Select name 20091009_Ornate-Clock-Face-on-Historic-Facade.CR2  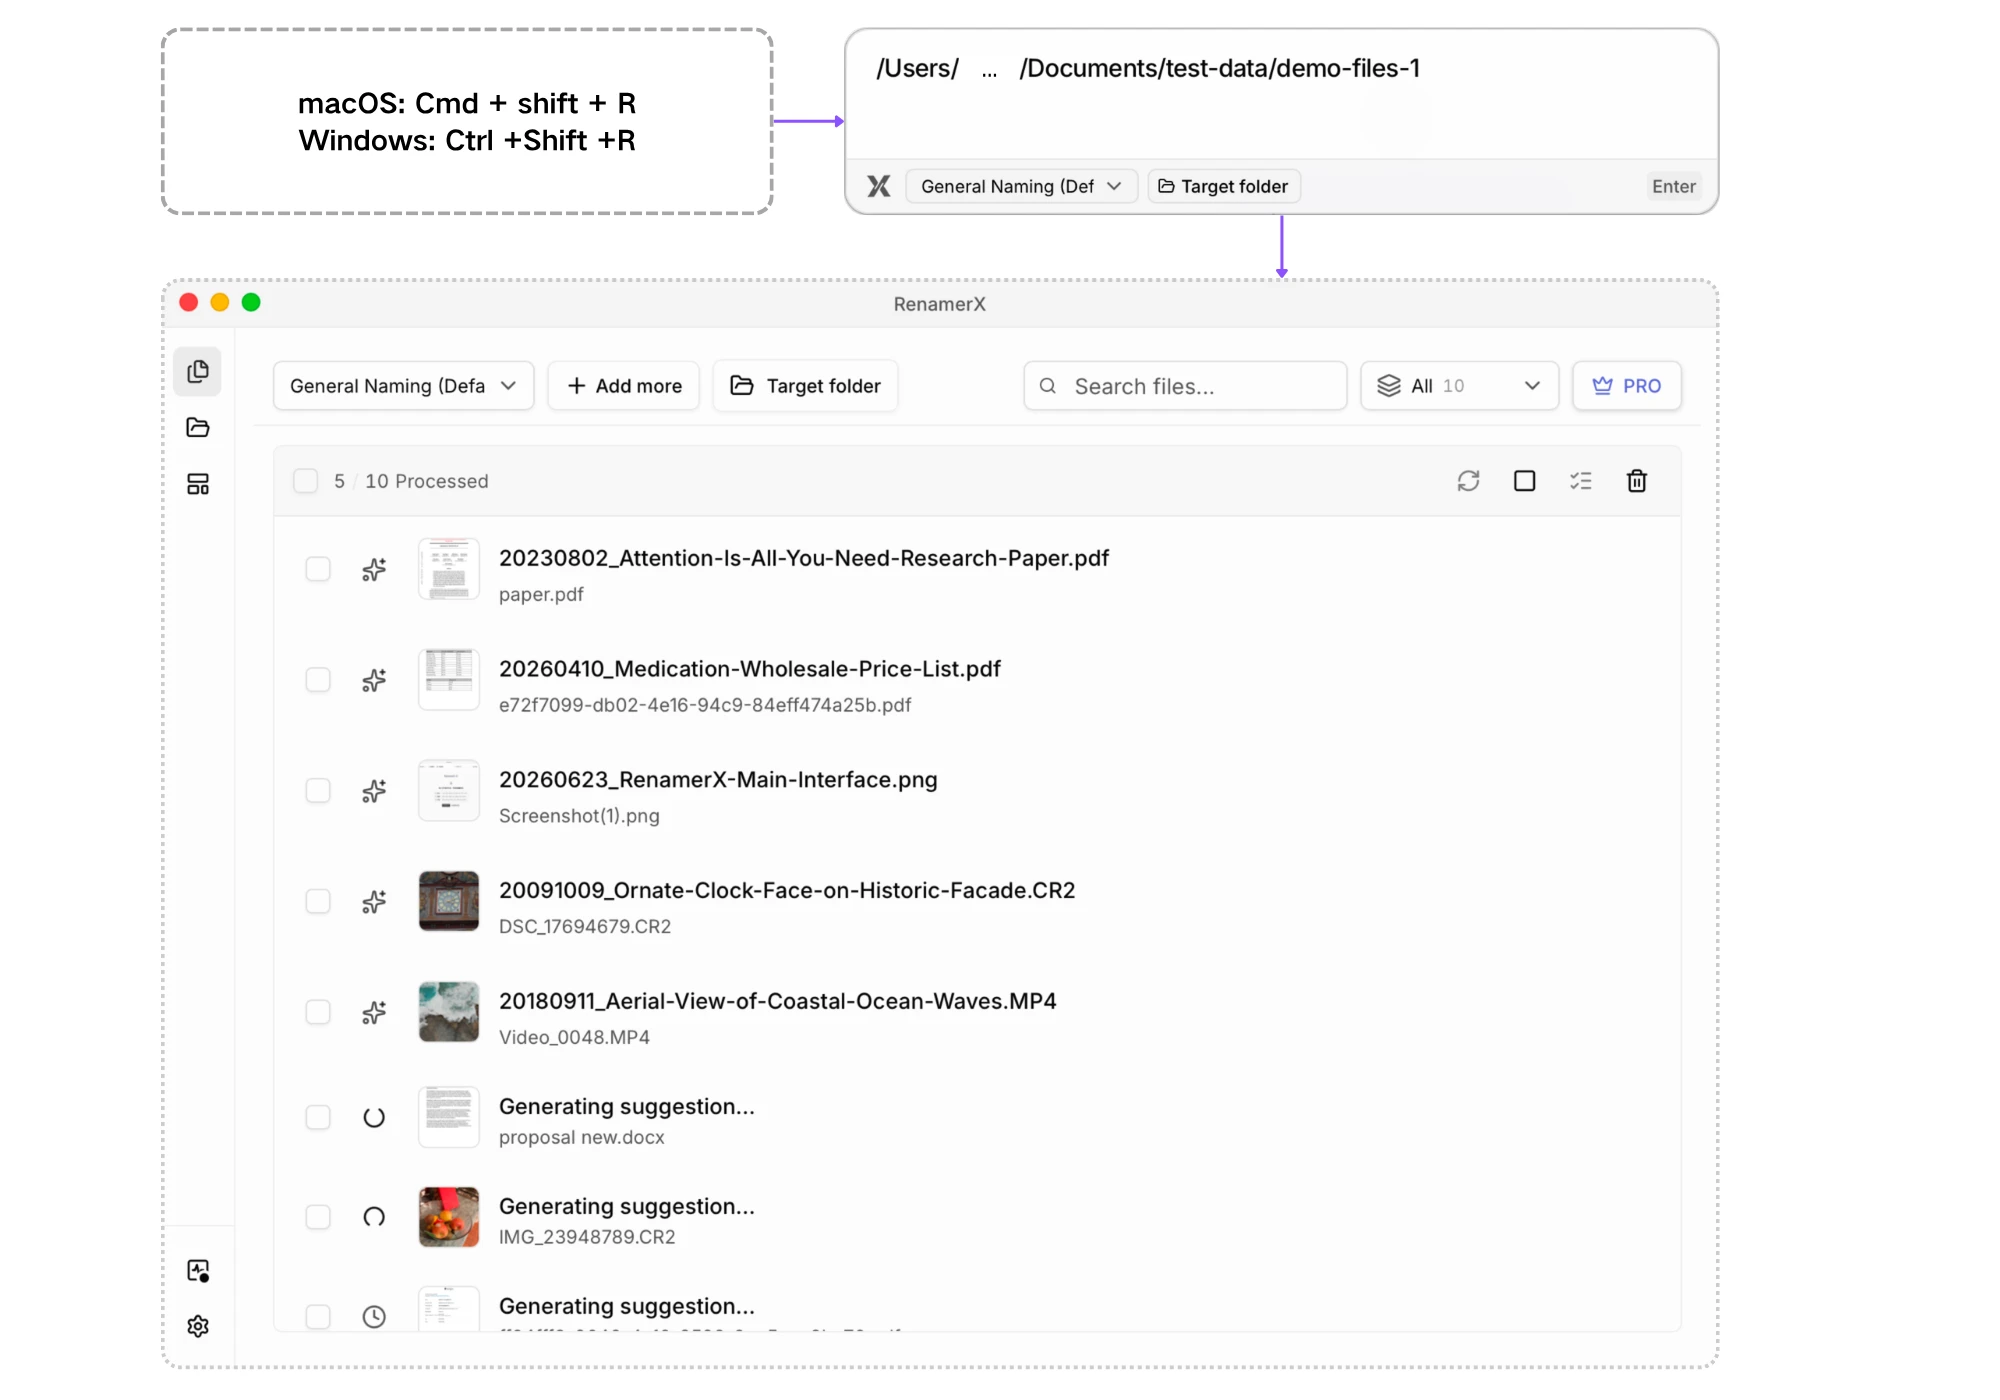tap(787, 890)
